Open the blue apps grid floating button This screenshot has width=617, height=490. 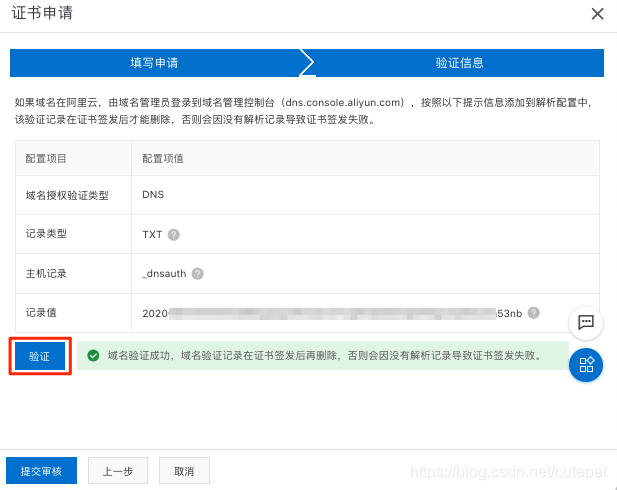[x=586, y=365]
